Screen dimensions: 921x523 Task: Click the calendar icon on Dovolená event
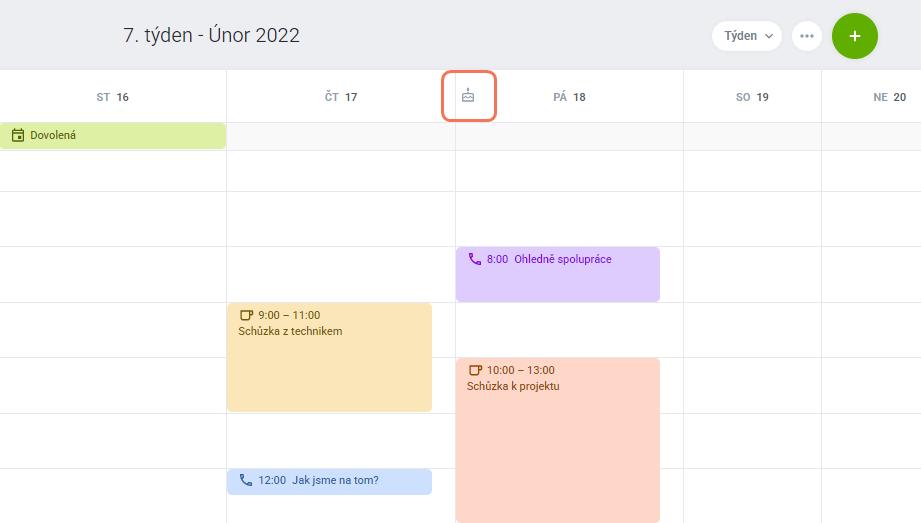pyautogui.click(x=18, y=135)
